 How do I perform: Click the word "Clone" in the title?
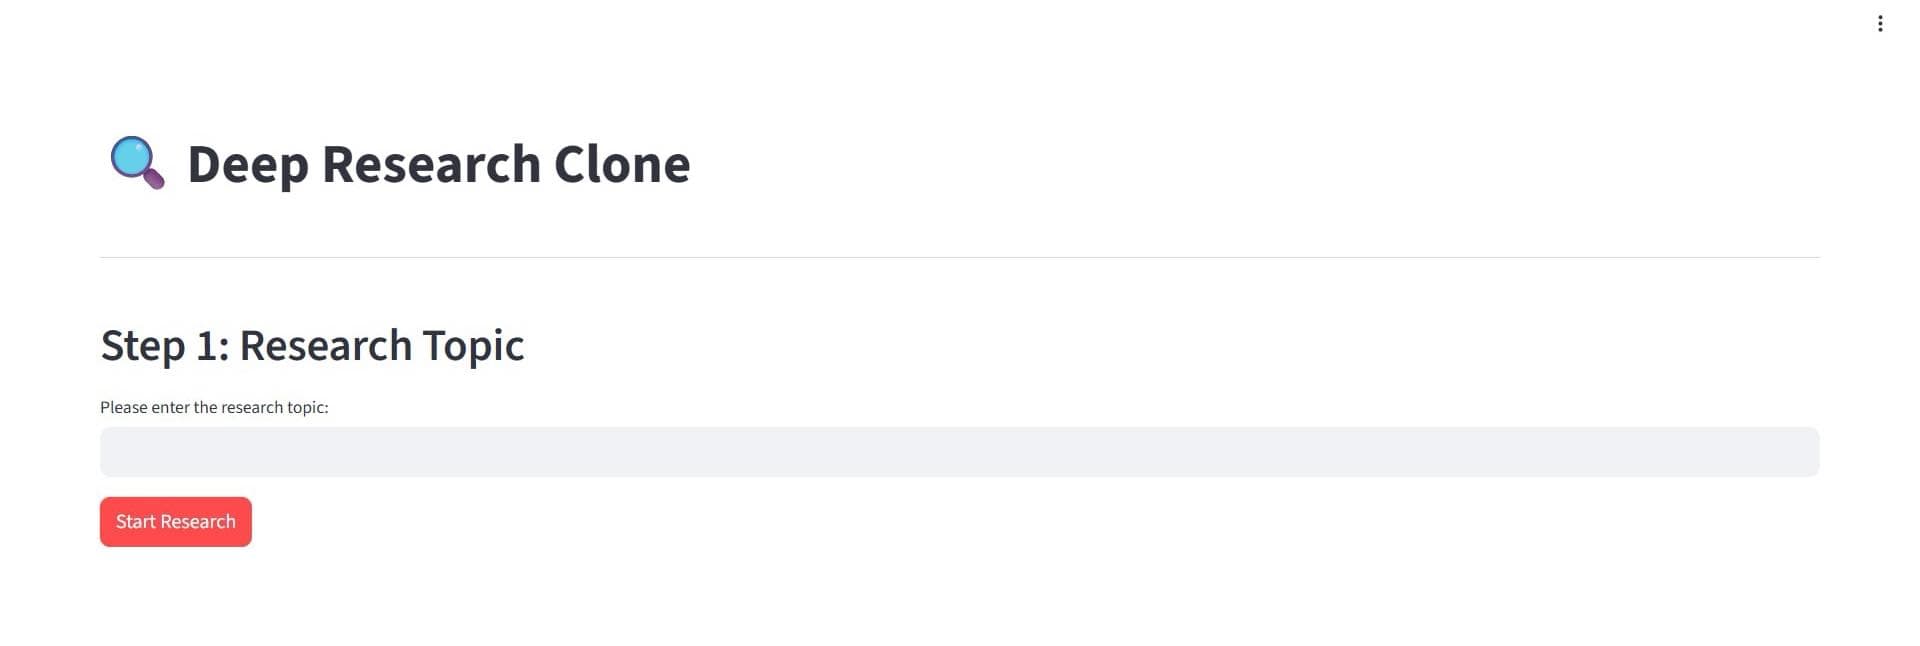tap(621, 165)
